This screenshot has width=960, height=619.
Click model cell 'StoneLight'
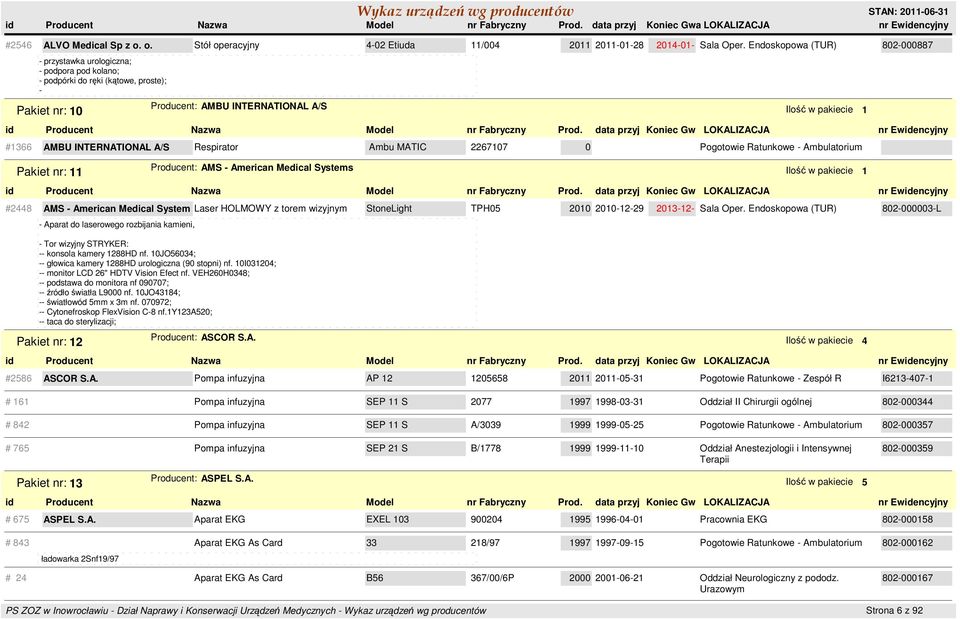coord(415,209)
